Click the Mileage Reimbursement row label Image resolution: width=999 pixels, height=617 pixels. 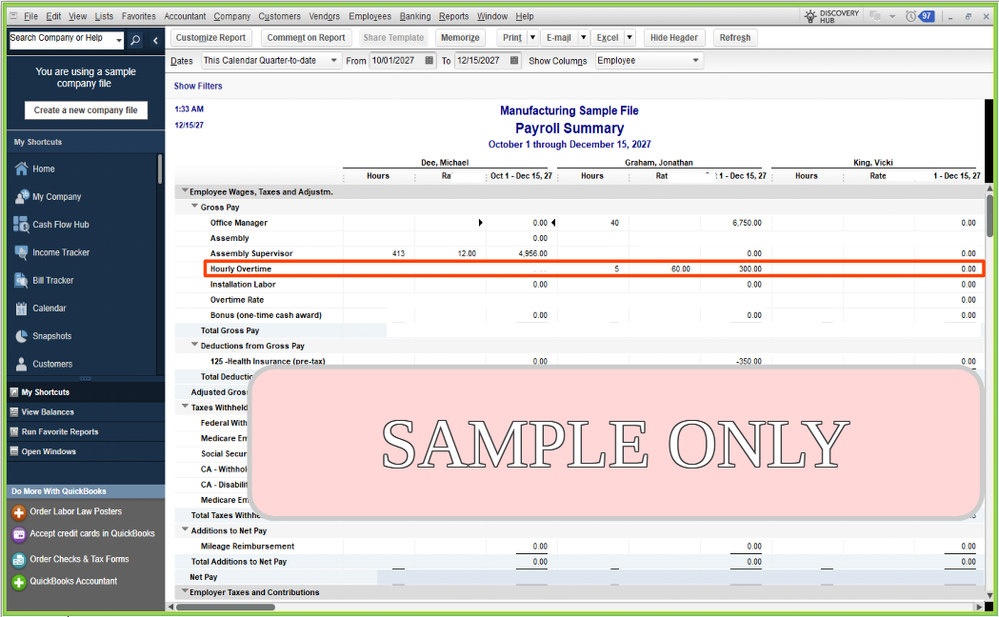pos(247,546)
